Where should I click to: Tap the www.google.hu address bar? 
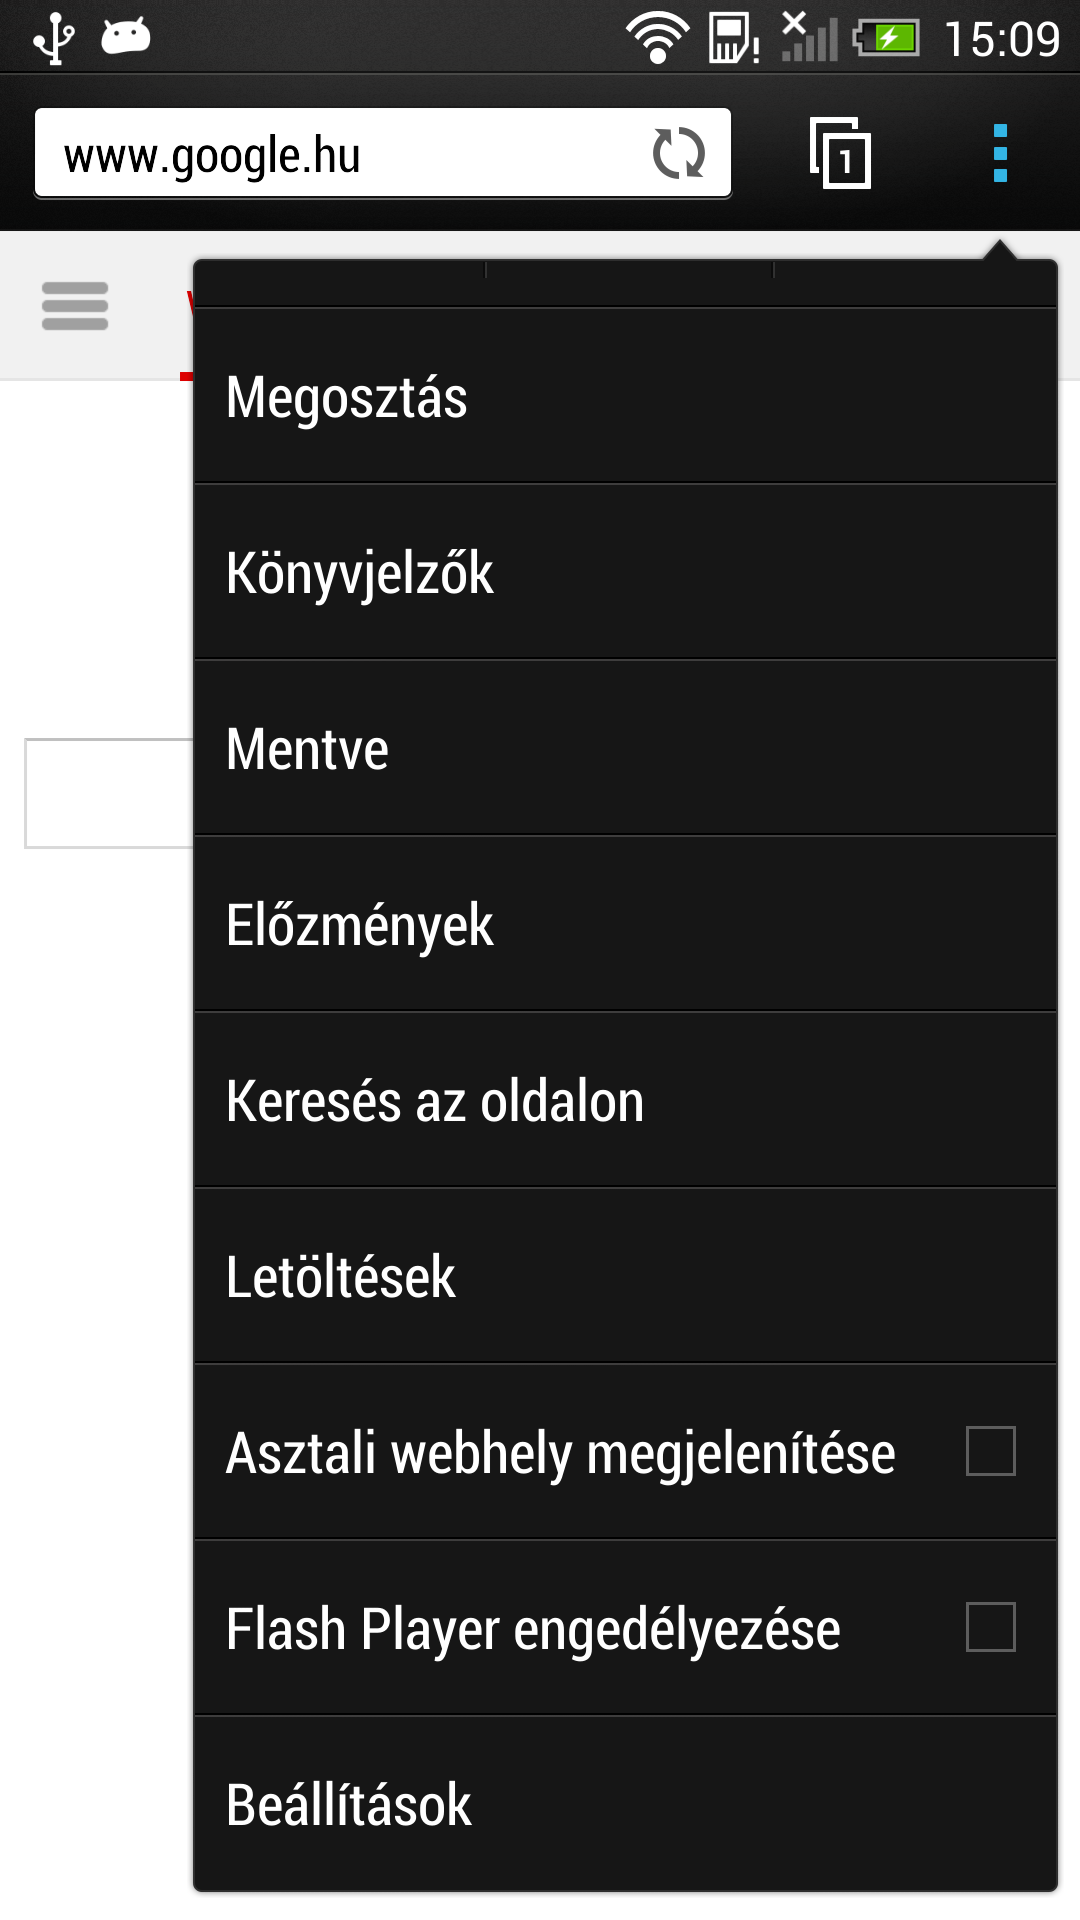pyautogui.click(x=340, y=155)
